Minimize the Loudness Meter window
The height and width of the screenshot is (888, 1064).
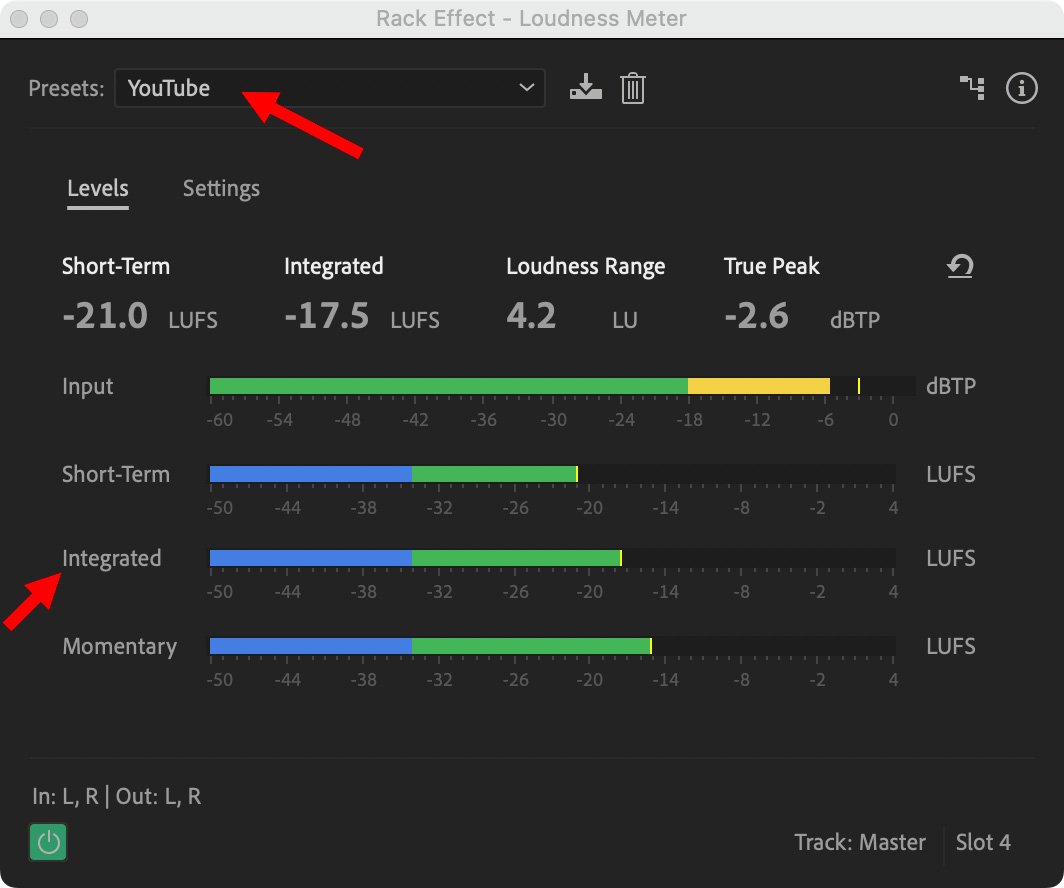pyautogui.click(x=49, y=18)
